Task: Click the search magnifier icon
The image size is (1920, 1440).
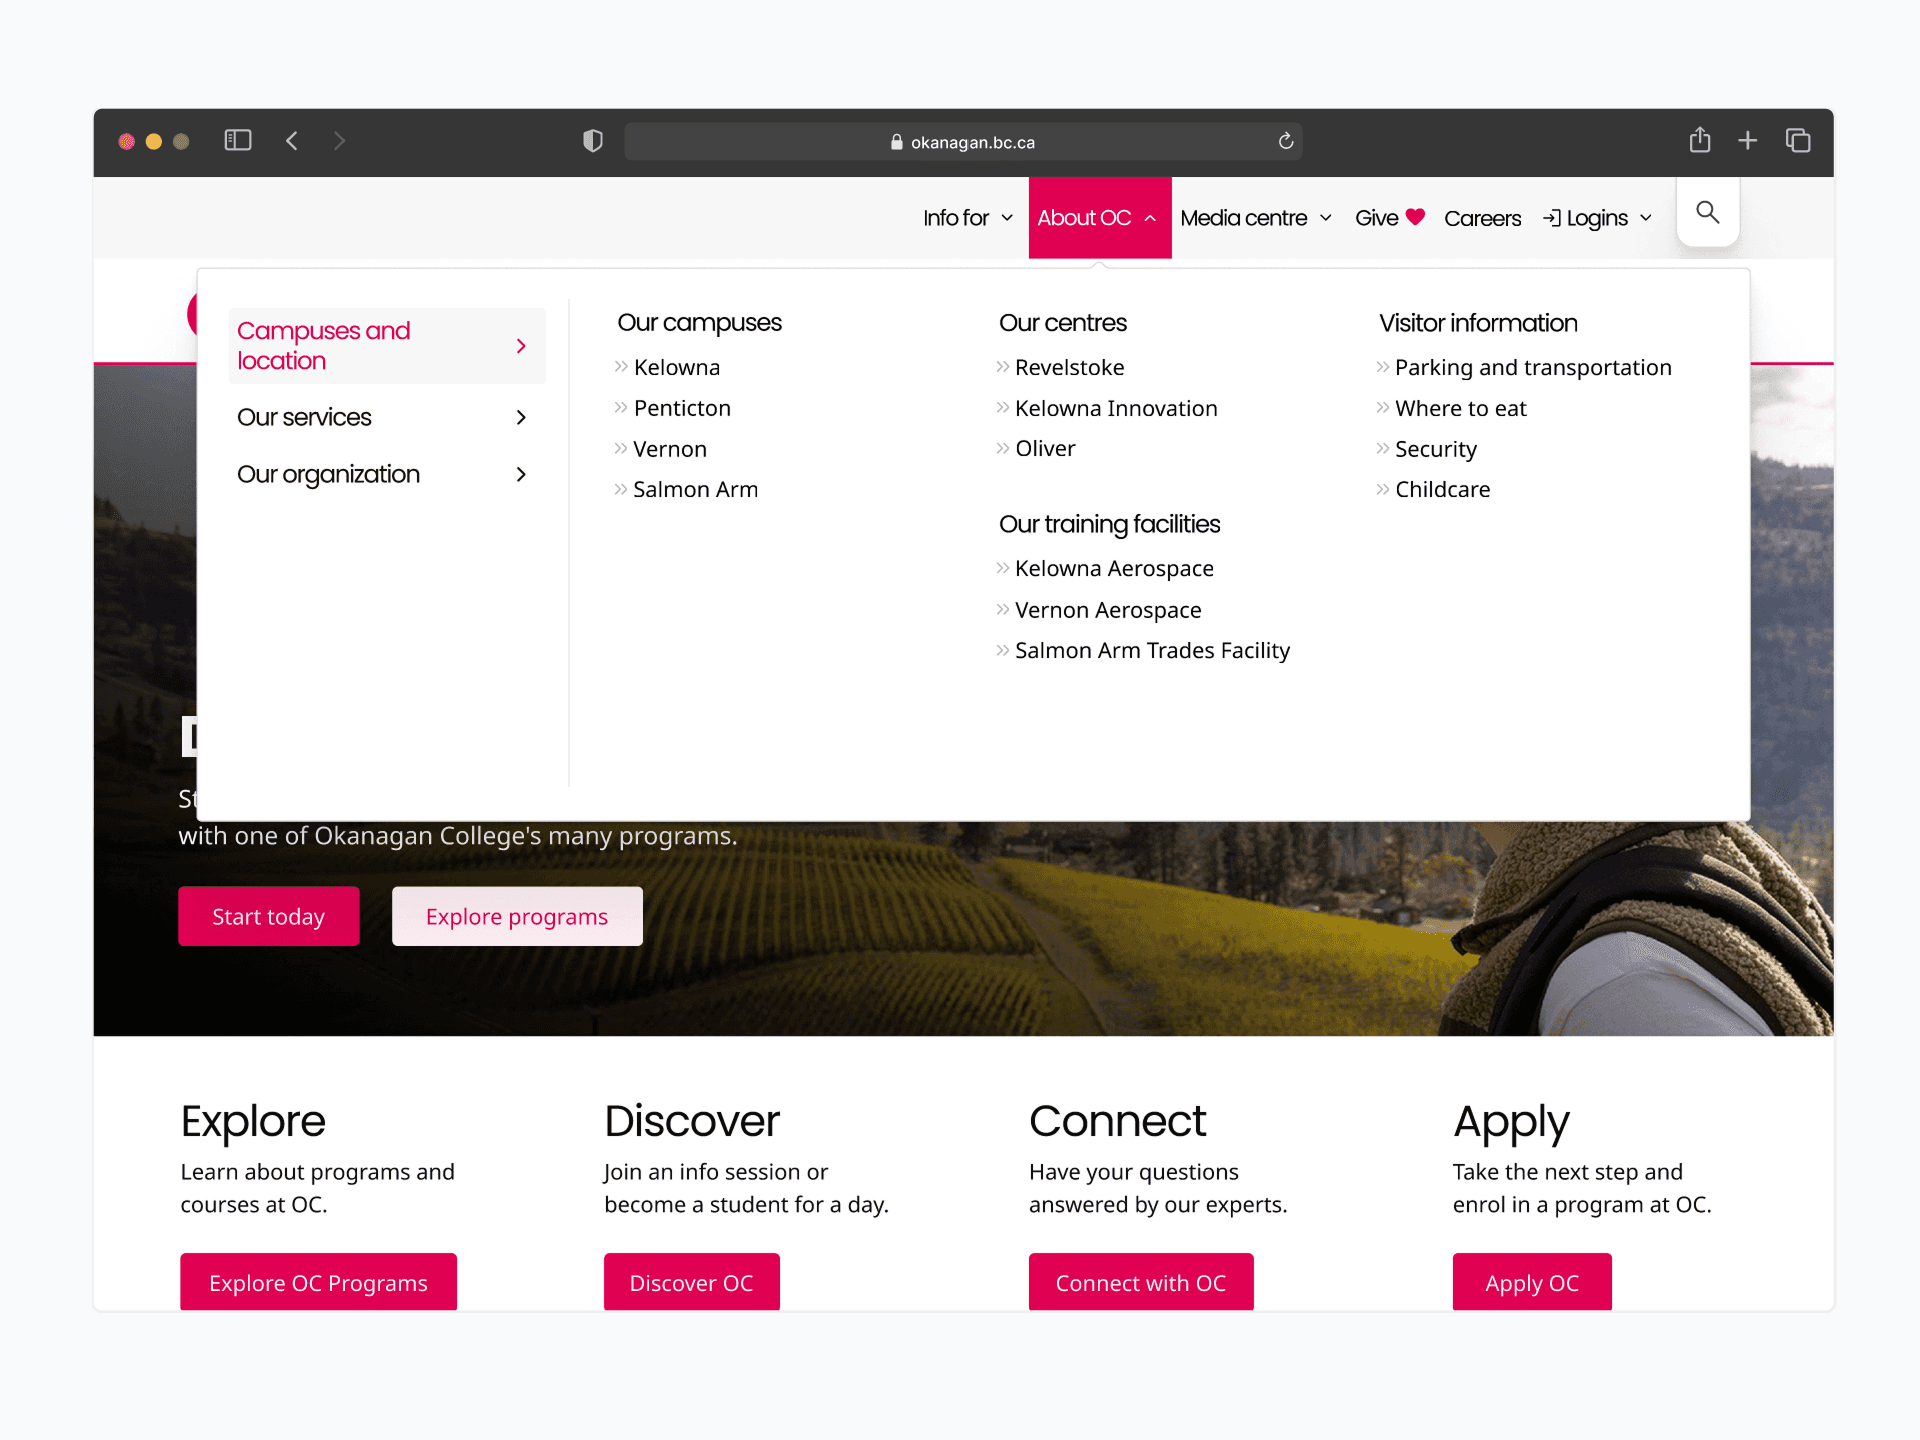Action: [x=1707, y=212]
